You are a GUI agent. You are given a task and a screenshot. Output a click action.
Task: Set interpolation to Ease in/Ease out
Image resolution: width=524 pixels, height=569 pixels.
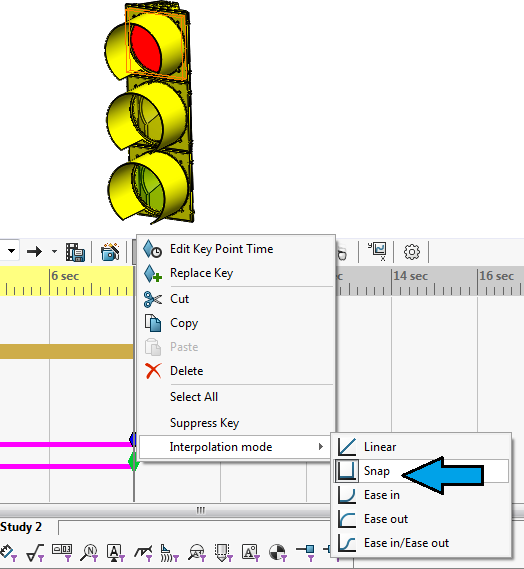pyautogui.click(x=421, y=543)
